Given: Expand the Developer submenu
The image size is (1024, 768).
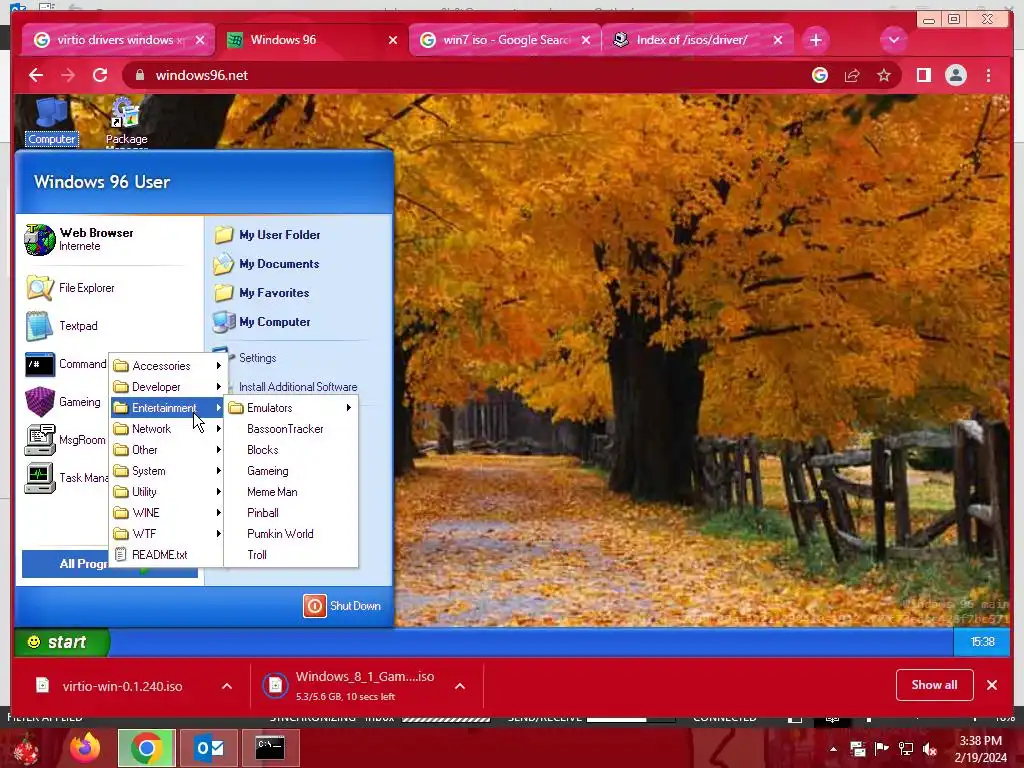Looking at the screenshot, I should [x=167, y=387].
